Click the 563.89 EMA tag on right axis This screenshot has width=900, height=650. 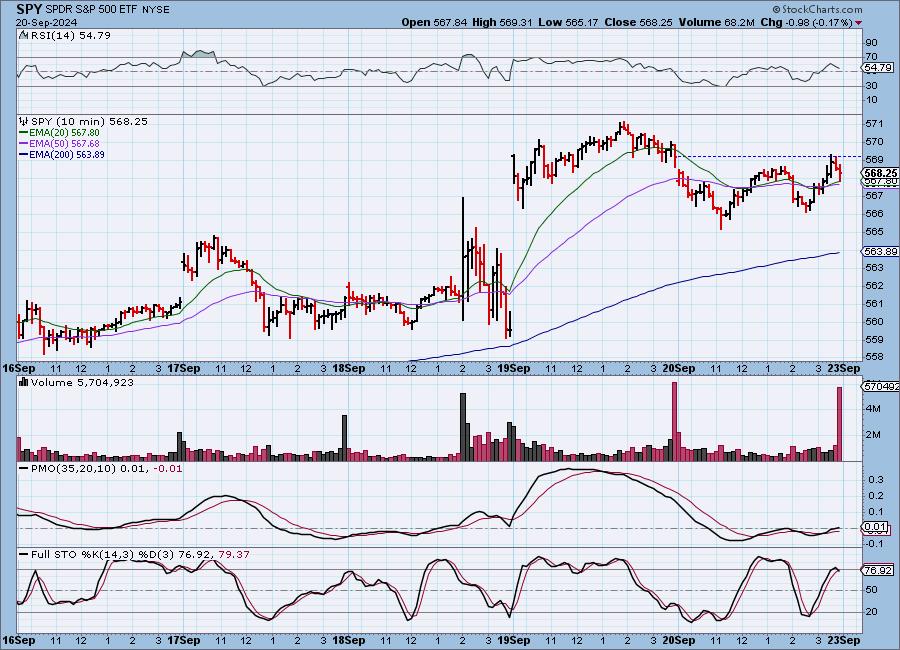(880, 252)
